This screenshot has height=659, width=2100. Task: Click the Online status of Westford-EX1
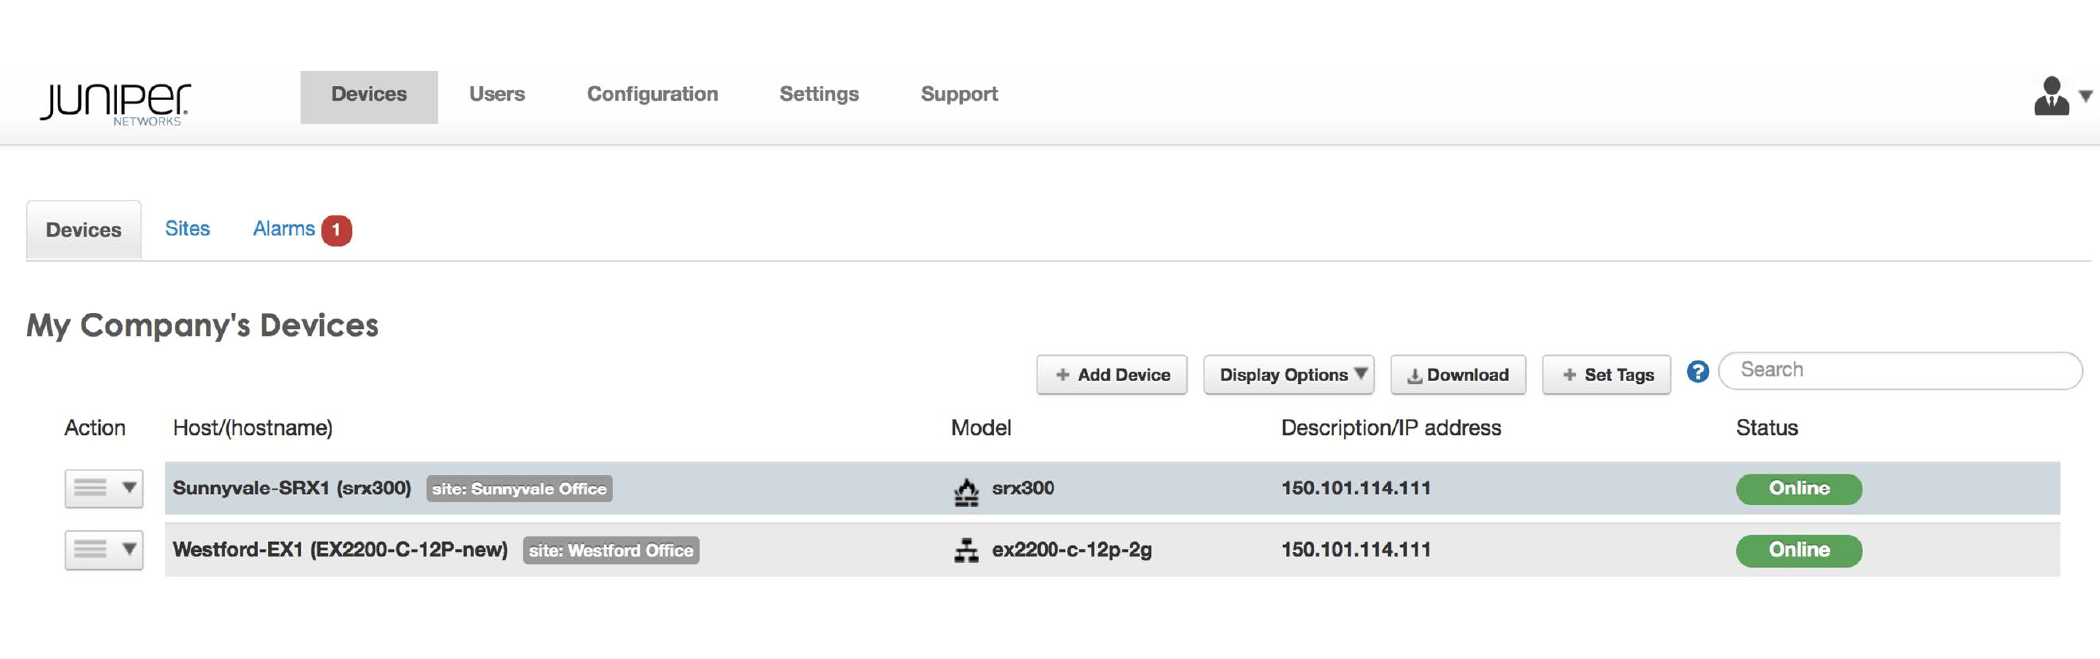click(1799, 551)
